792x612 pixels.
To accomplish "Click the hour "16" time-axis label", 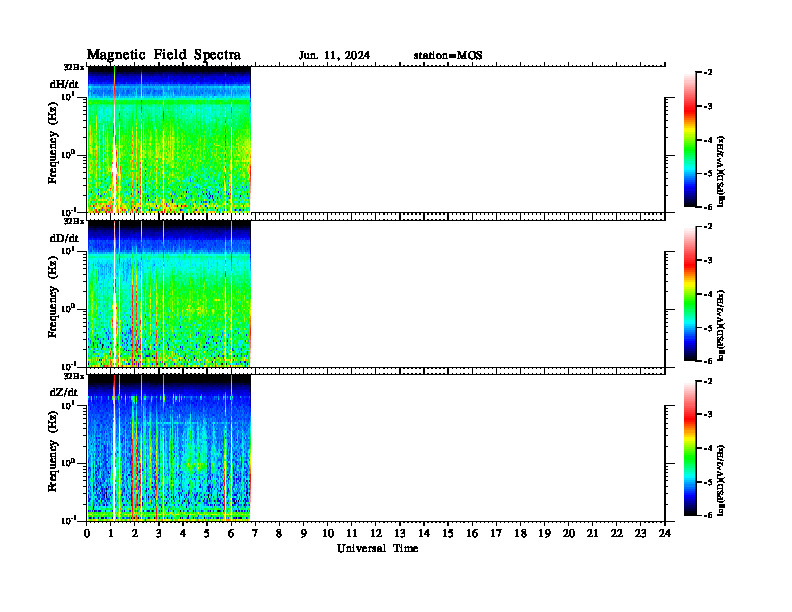I will (x=472, y=534).
